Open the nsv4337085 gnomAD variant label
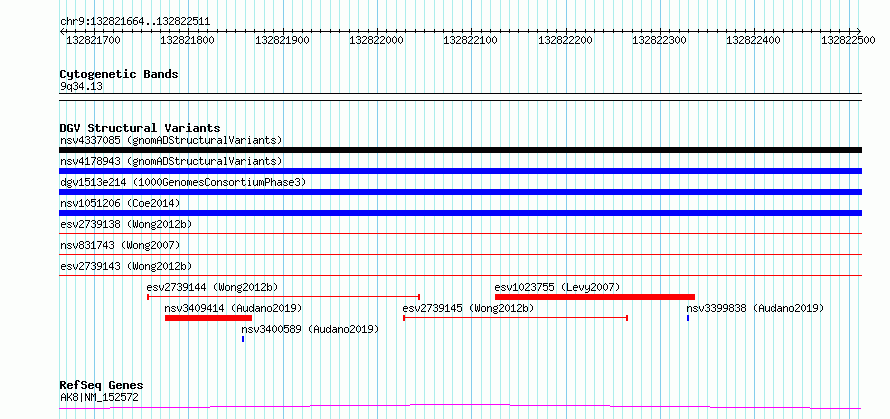The image size is (890, 419). [x=171, y=140]
